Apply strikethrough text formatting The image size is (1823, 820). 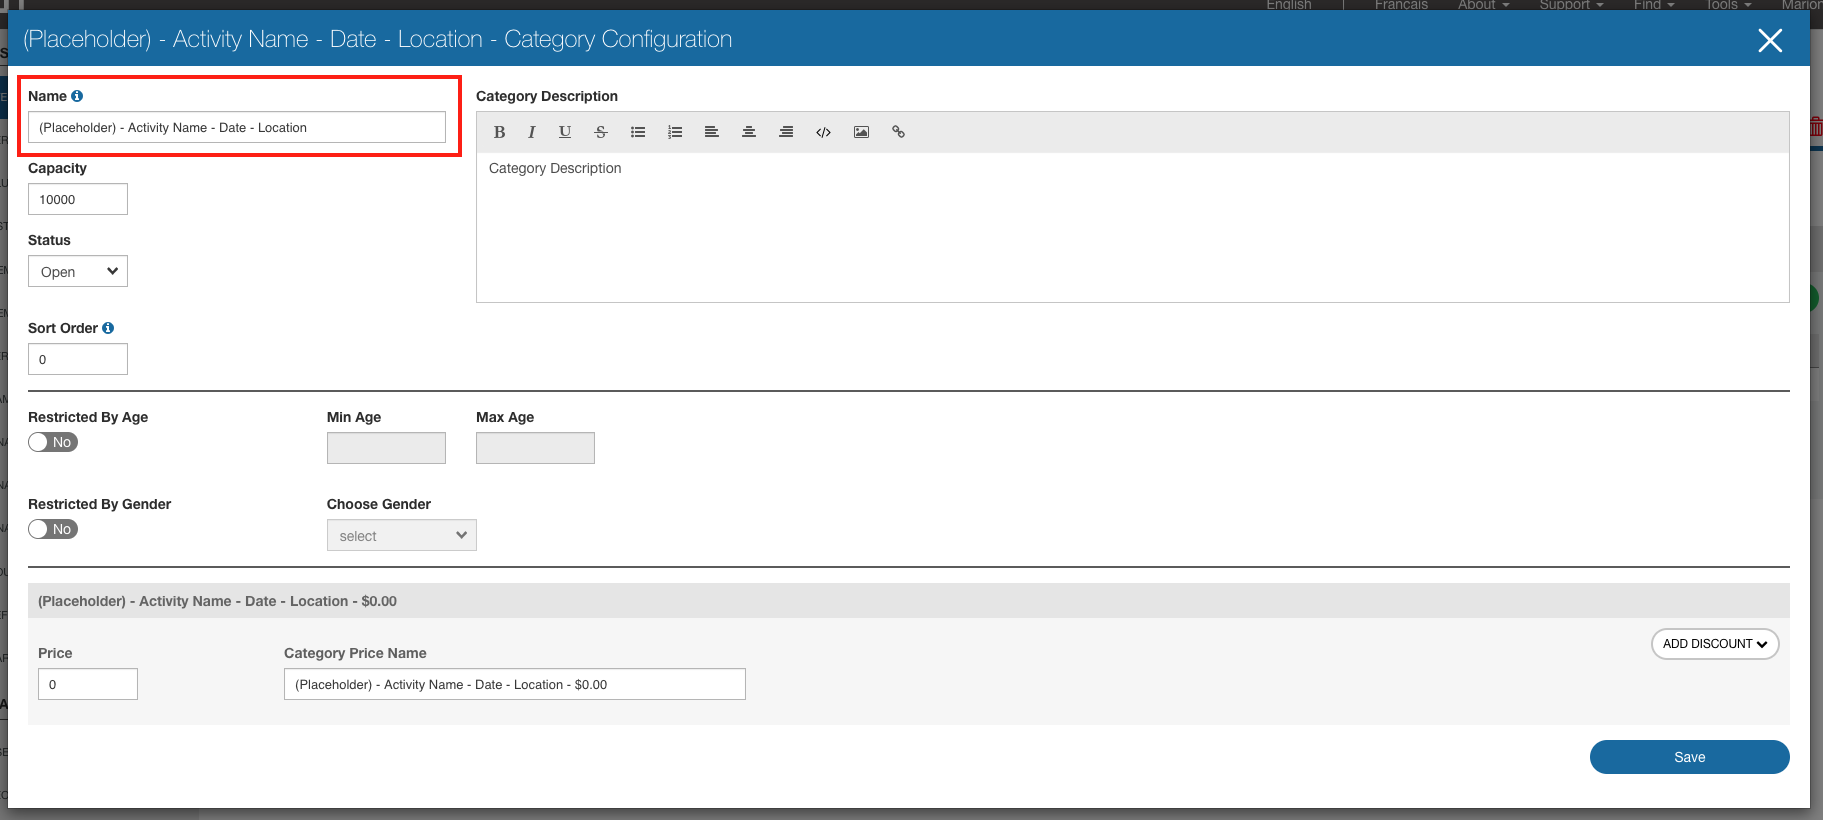tap(601, 132)
